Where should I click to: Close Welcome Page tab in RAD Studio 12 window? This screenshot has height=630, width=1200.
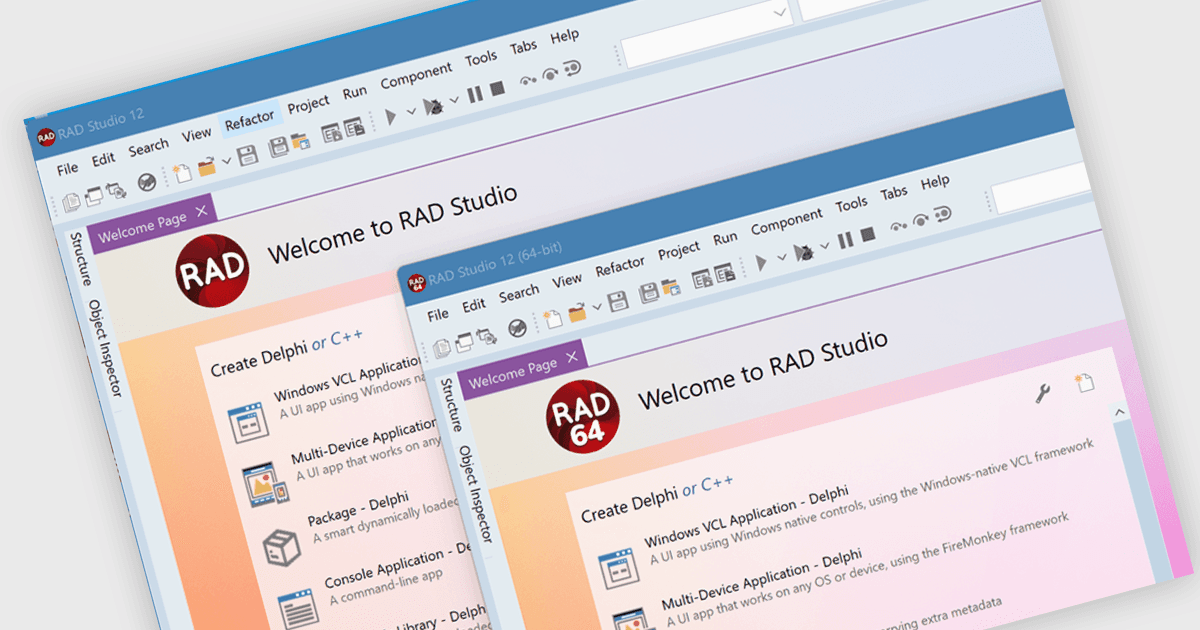(201, 211)
